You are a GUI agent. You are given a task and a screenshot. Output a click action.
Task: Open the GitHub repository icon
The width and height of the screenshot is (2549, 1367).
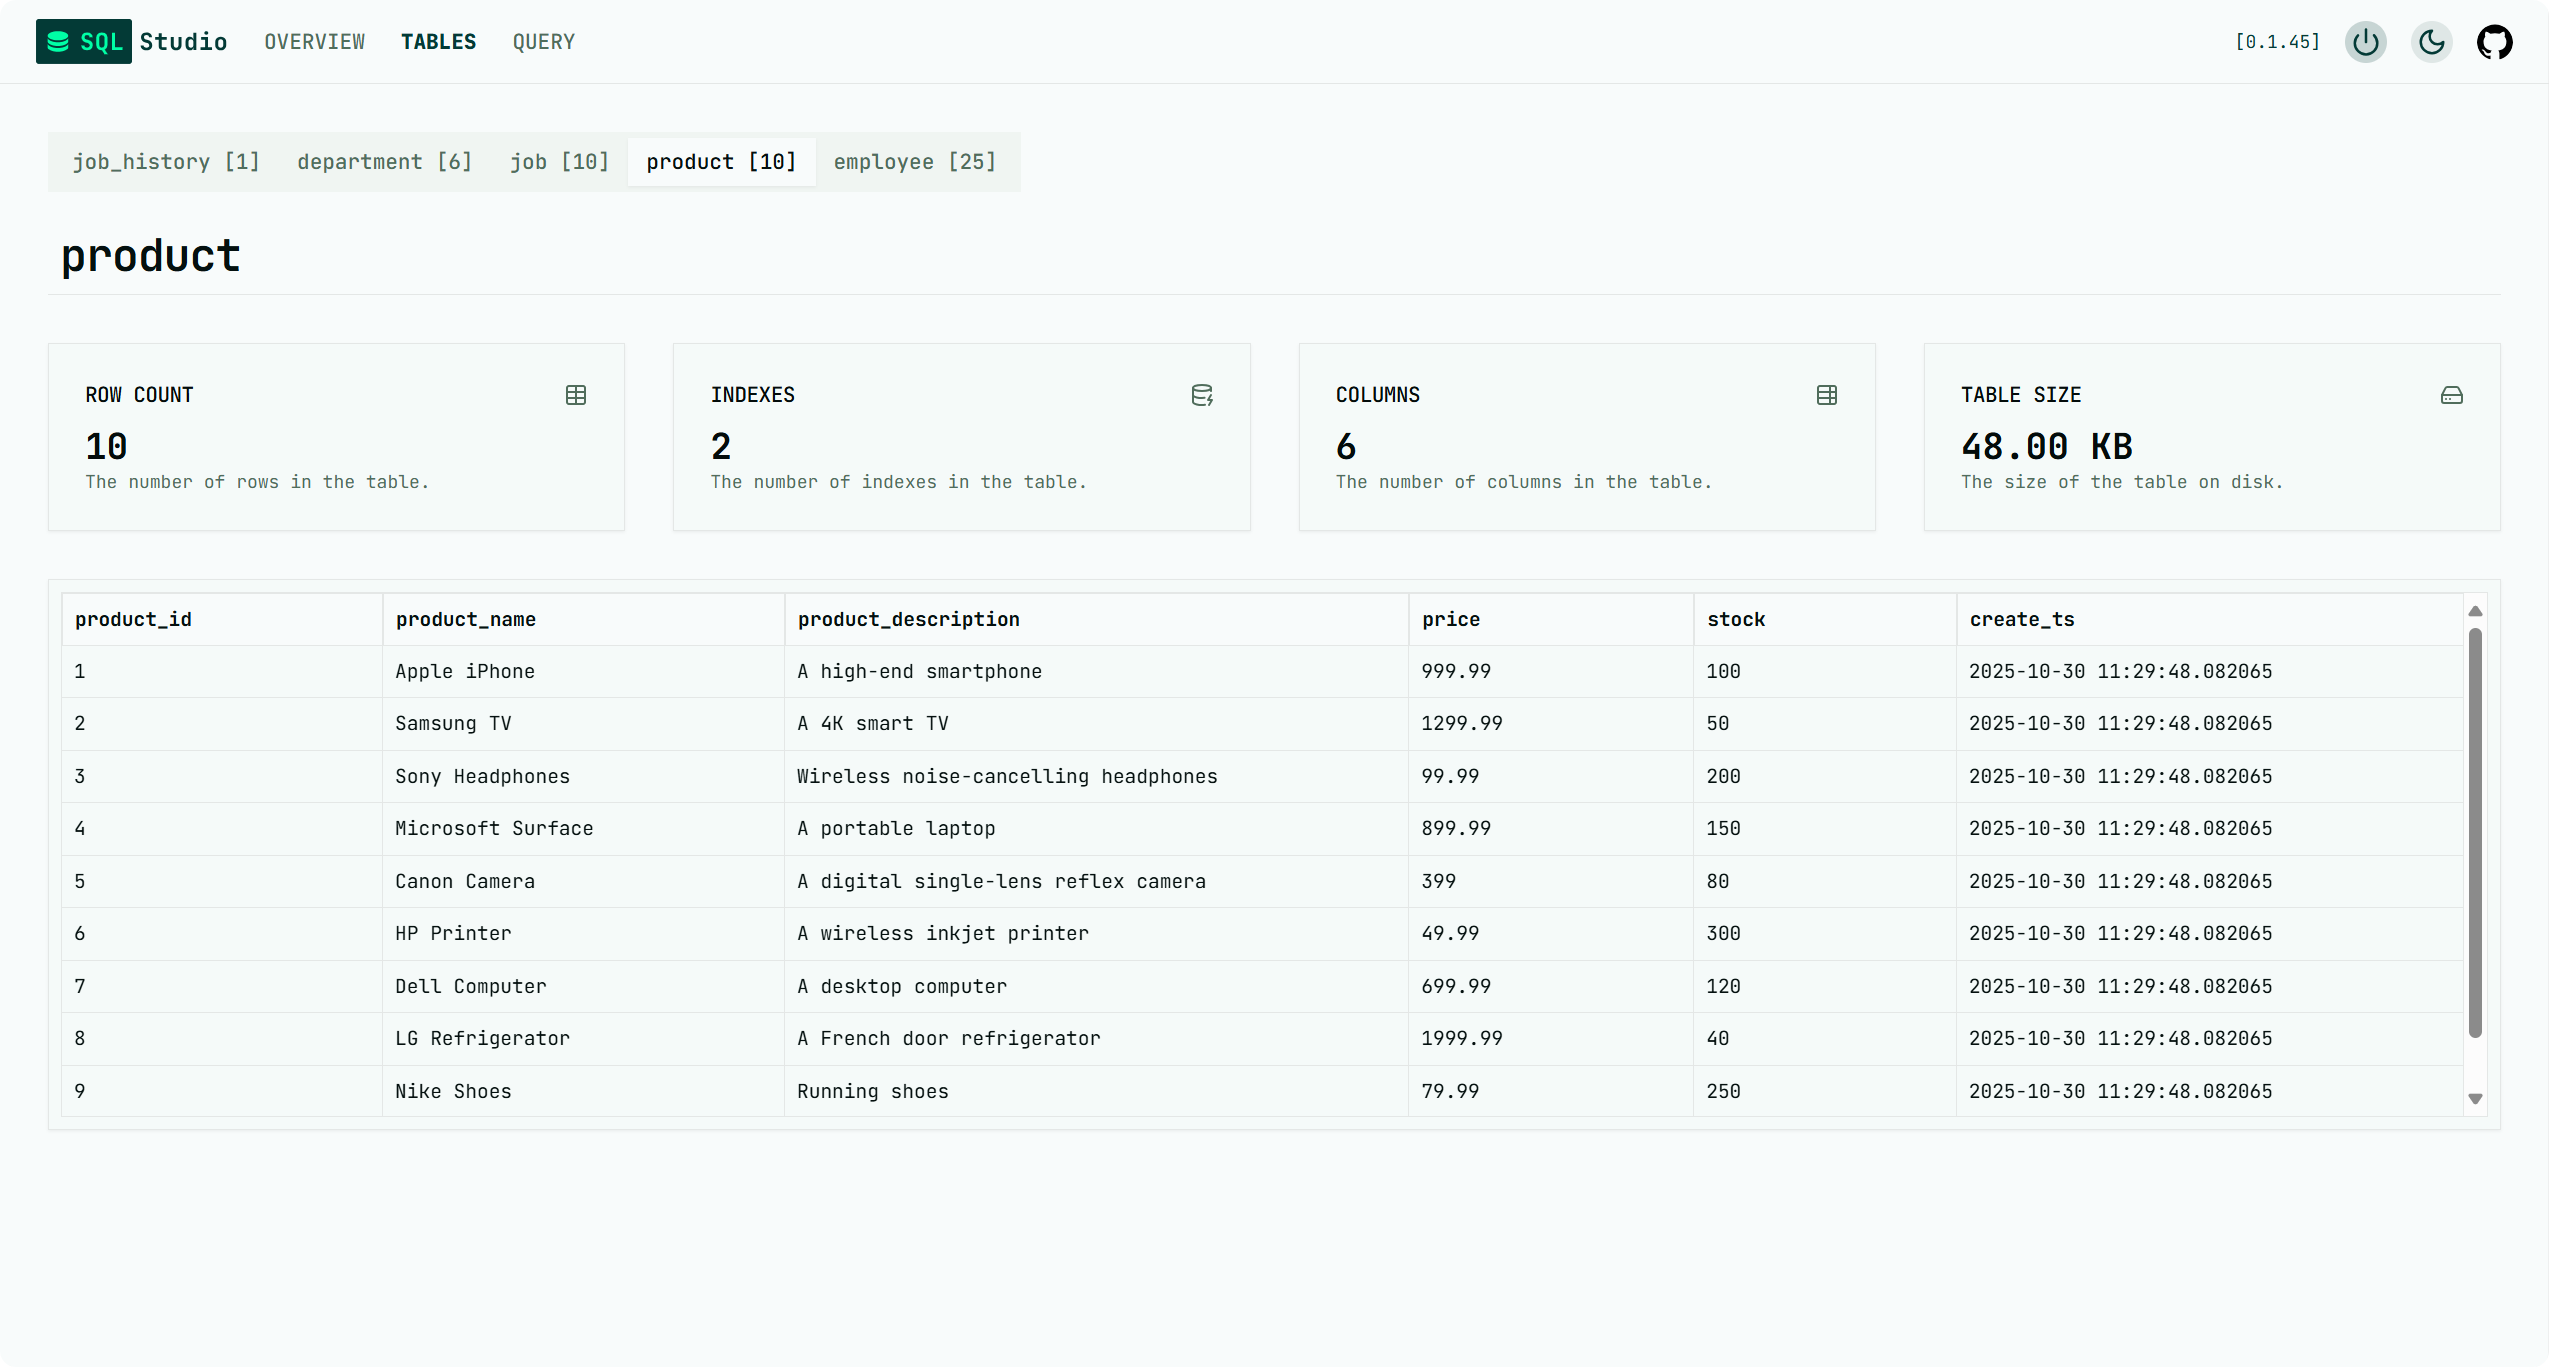[2494, 42]
